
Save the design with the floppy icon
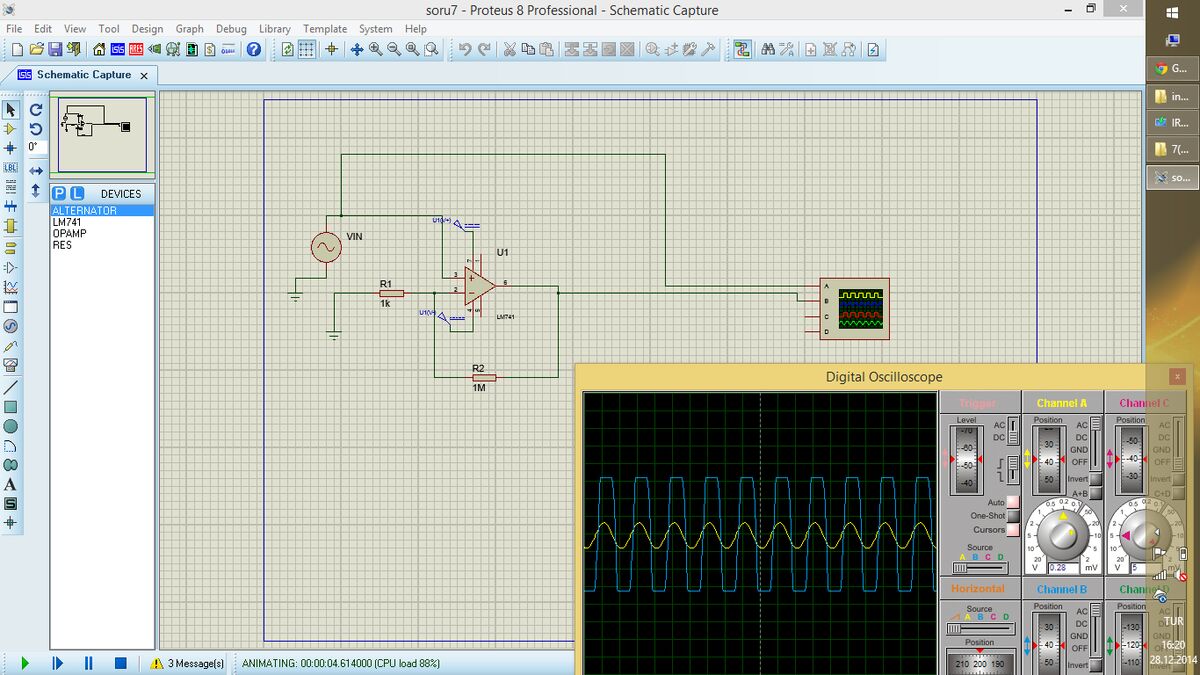[55, 50]
